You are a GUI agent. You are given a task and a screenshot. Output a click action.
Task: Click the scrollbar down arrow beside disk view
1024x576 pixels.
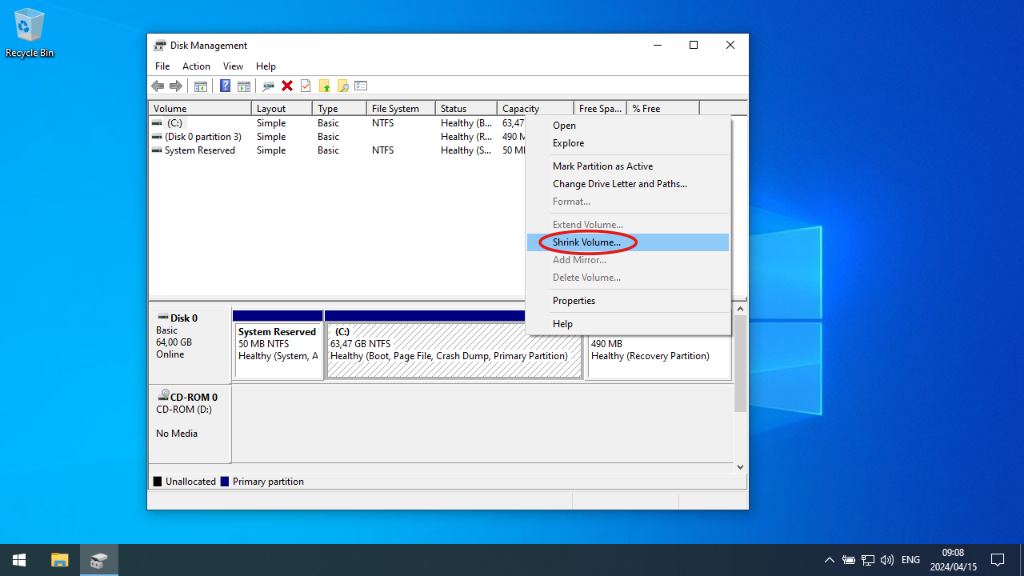point(740,466)
